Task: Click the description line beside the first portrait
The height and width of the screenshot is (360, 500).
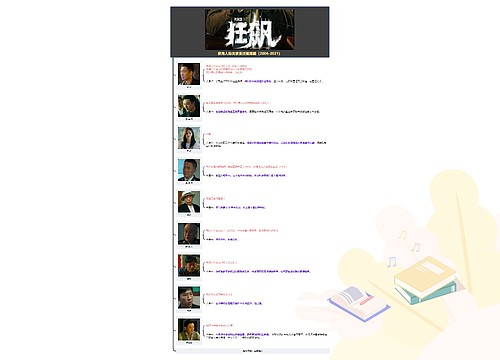Action: 264,81
